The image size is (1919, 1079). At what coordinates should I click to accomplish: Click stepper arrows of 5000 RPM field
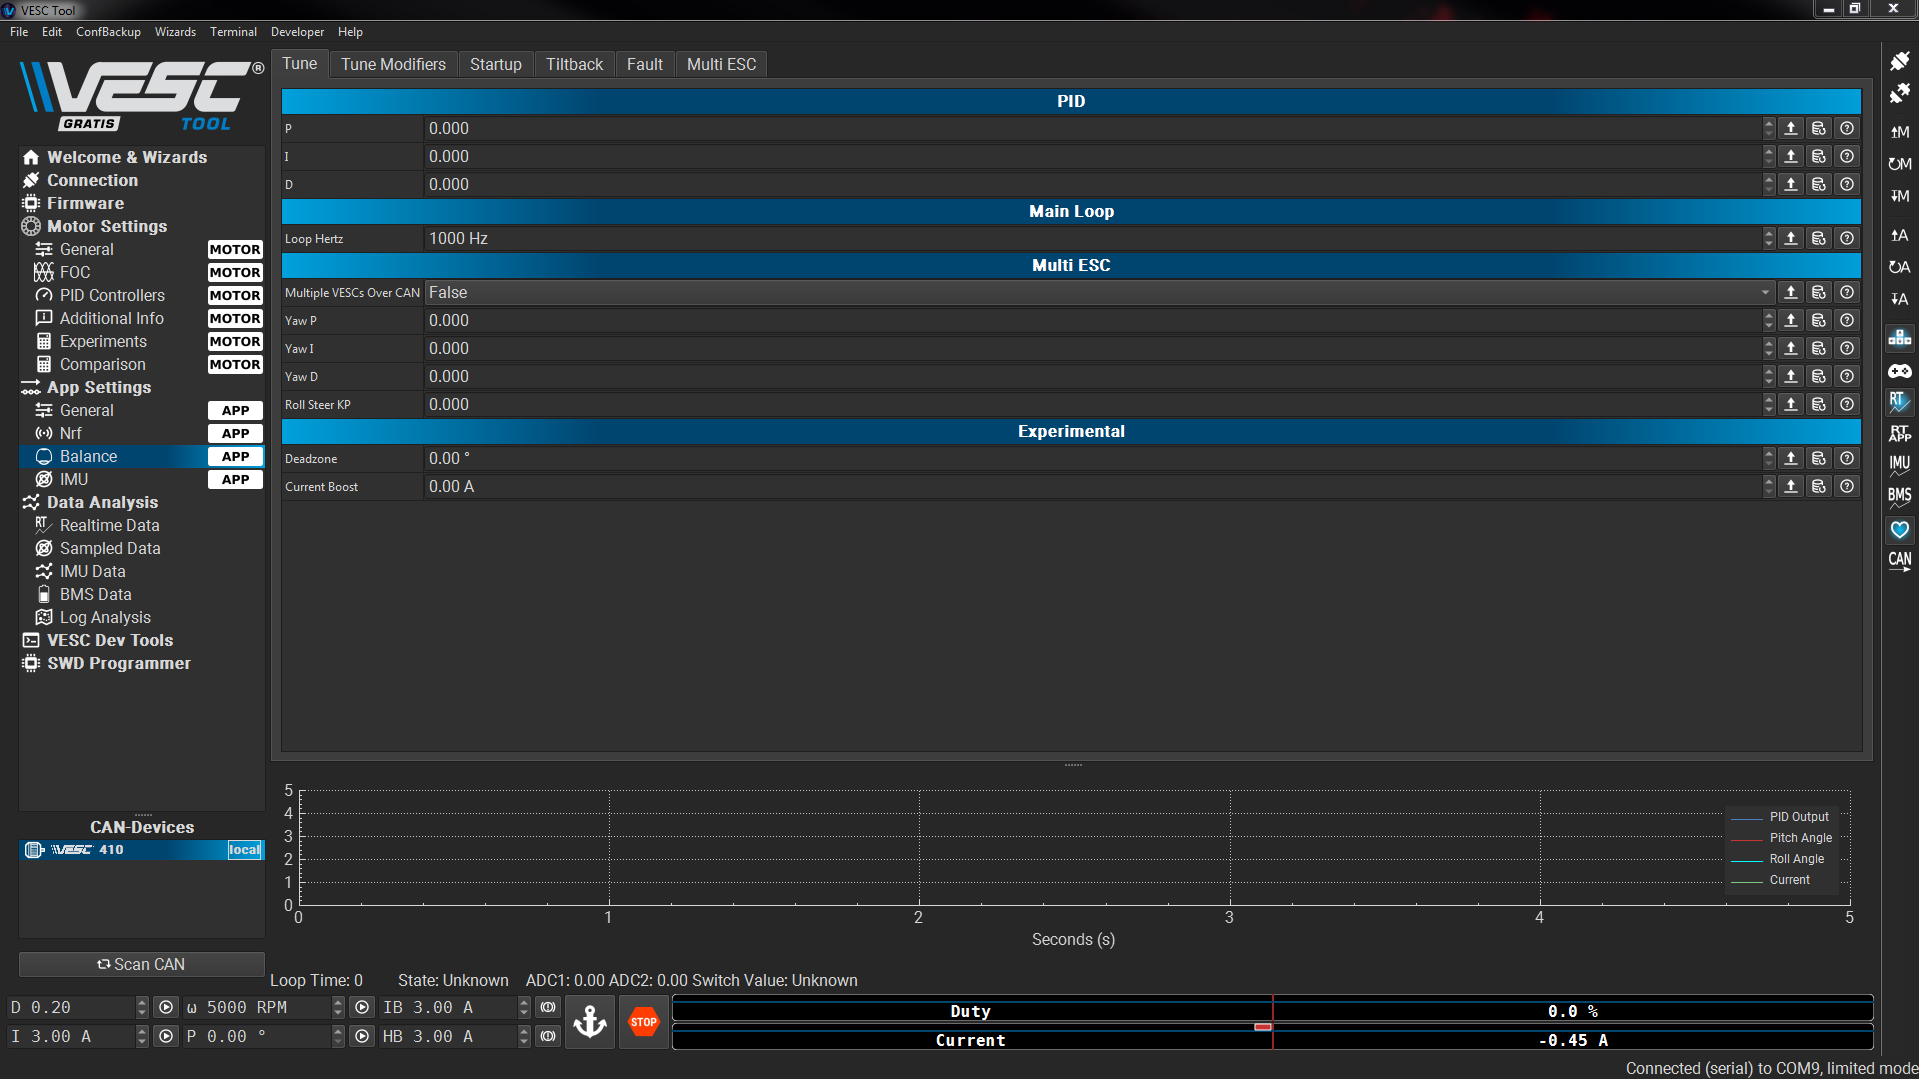[x=338, y=1008]
